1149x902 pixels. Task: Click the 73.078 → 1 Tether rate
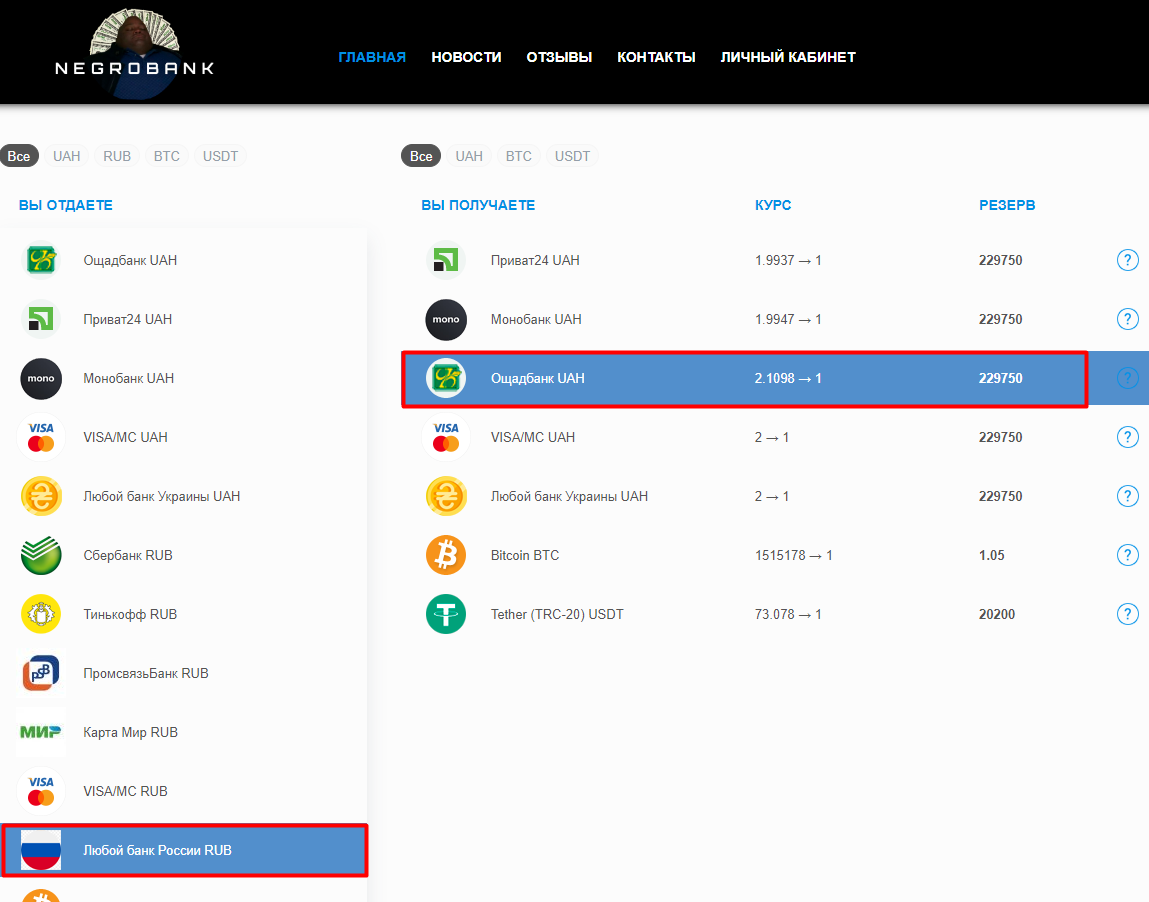[788, 614]
